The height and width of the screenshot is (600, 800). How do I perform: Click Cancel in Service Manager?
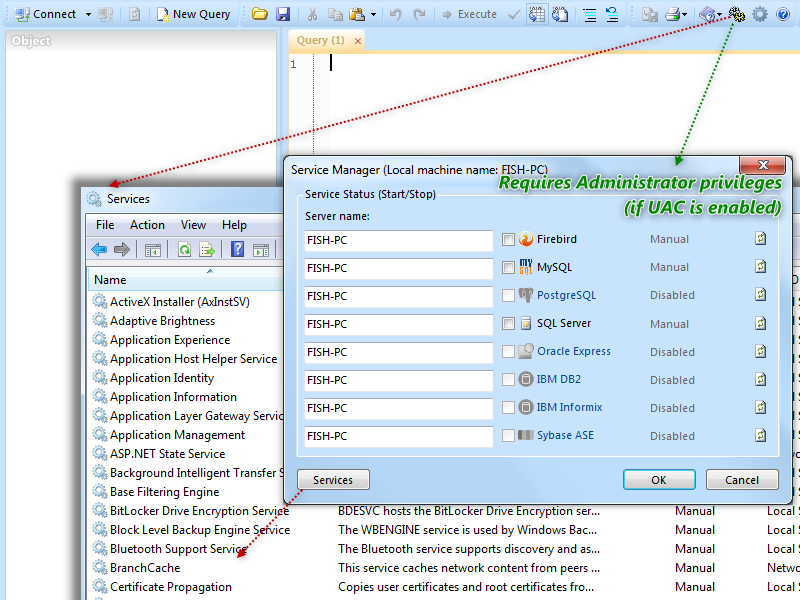[742, 480]
